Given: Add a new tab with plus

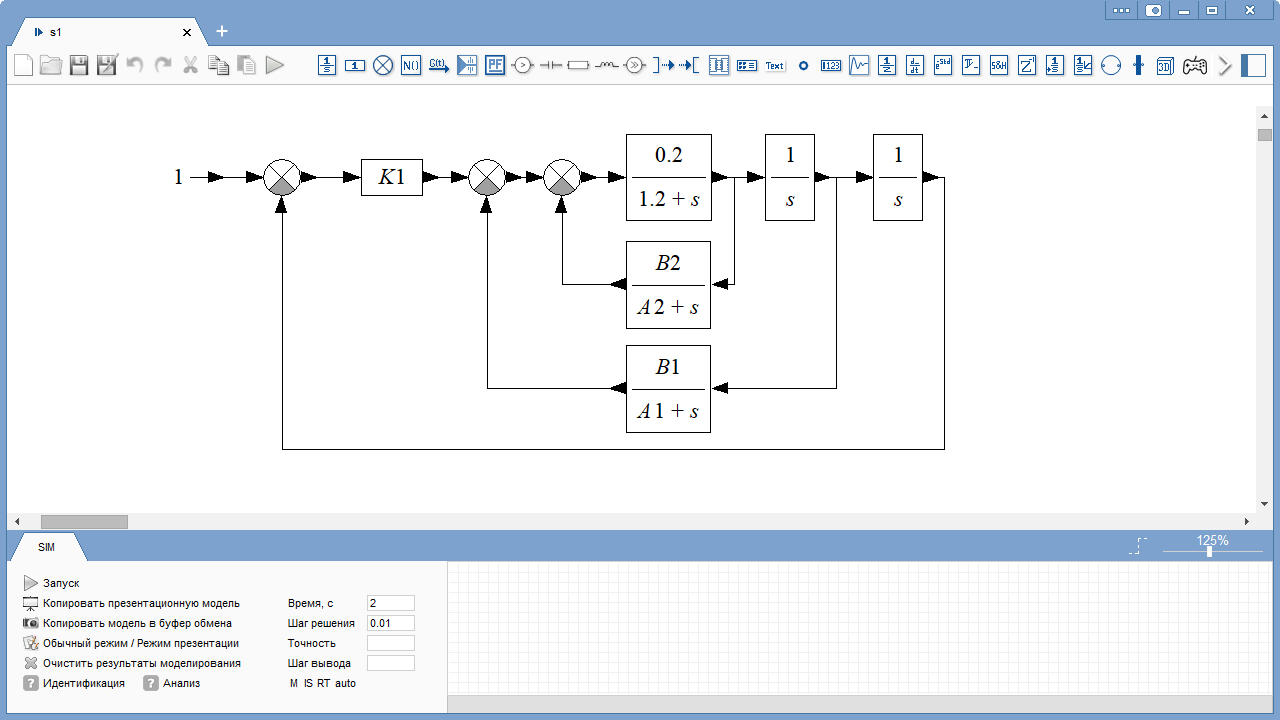Looking at the screenshot, I should (222, 31).
